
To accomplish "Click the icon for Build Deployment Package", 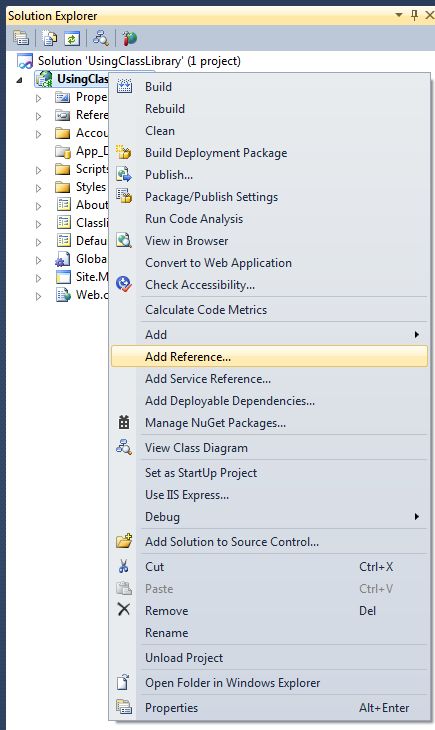I will point(124,152).
